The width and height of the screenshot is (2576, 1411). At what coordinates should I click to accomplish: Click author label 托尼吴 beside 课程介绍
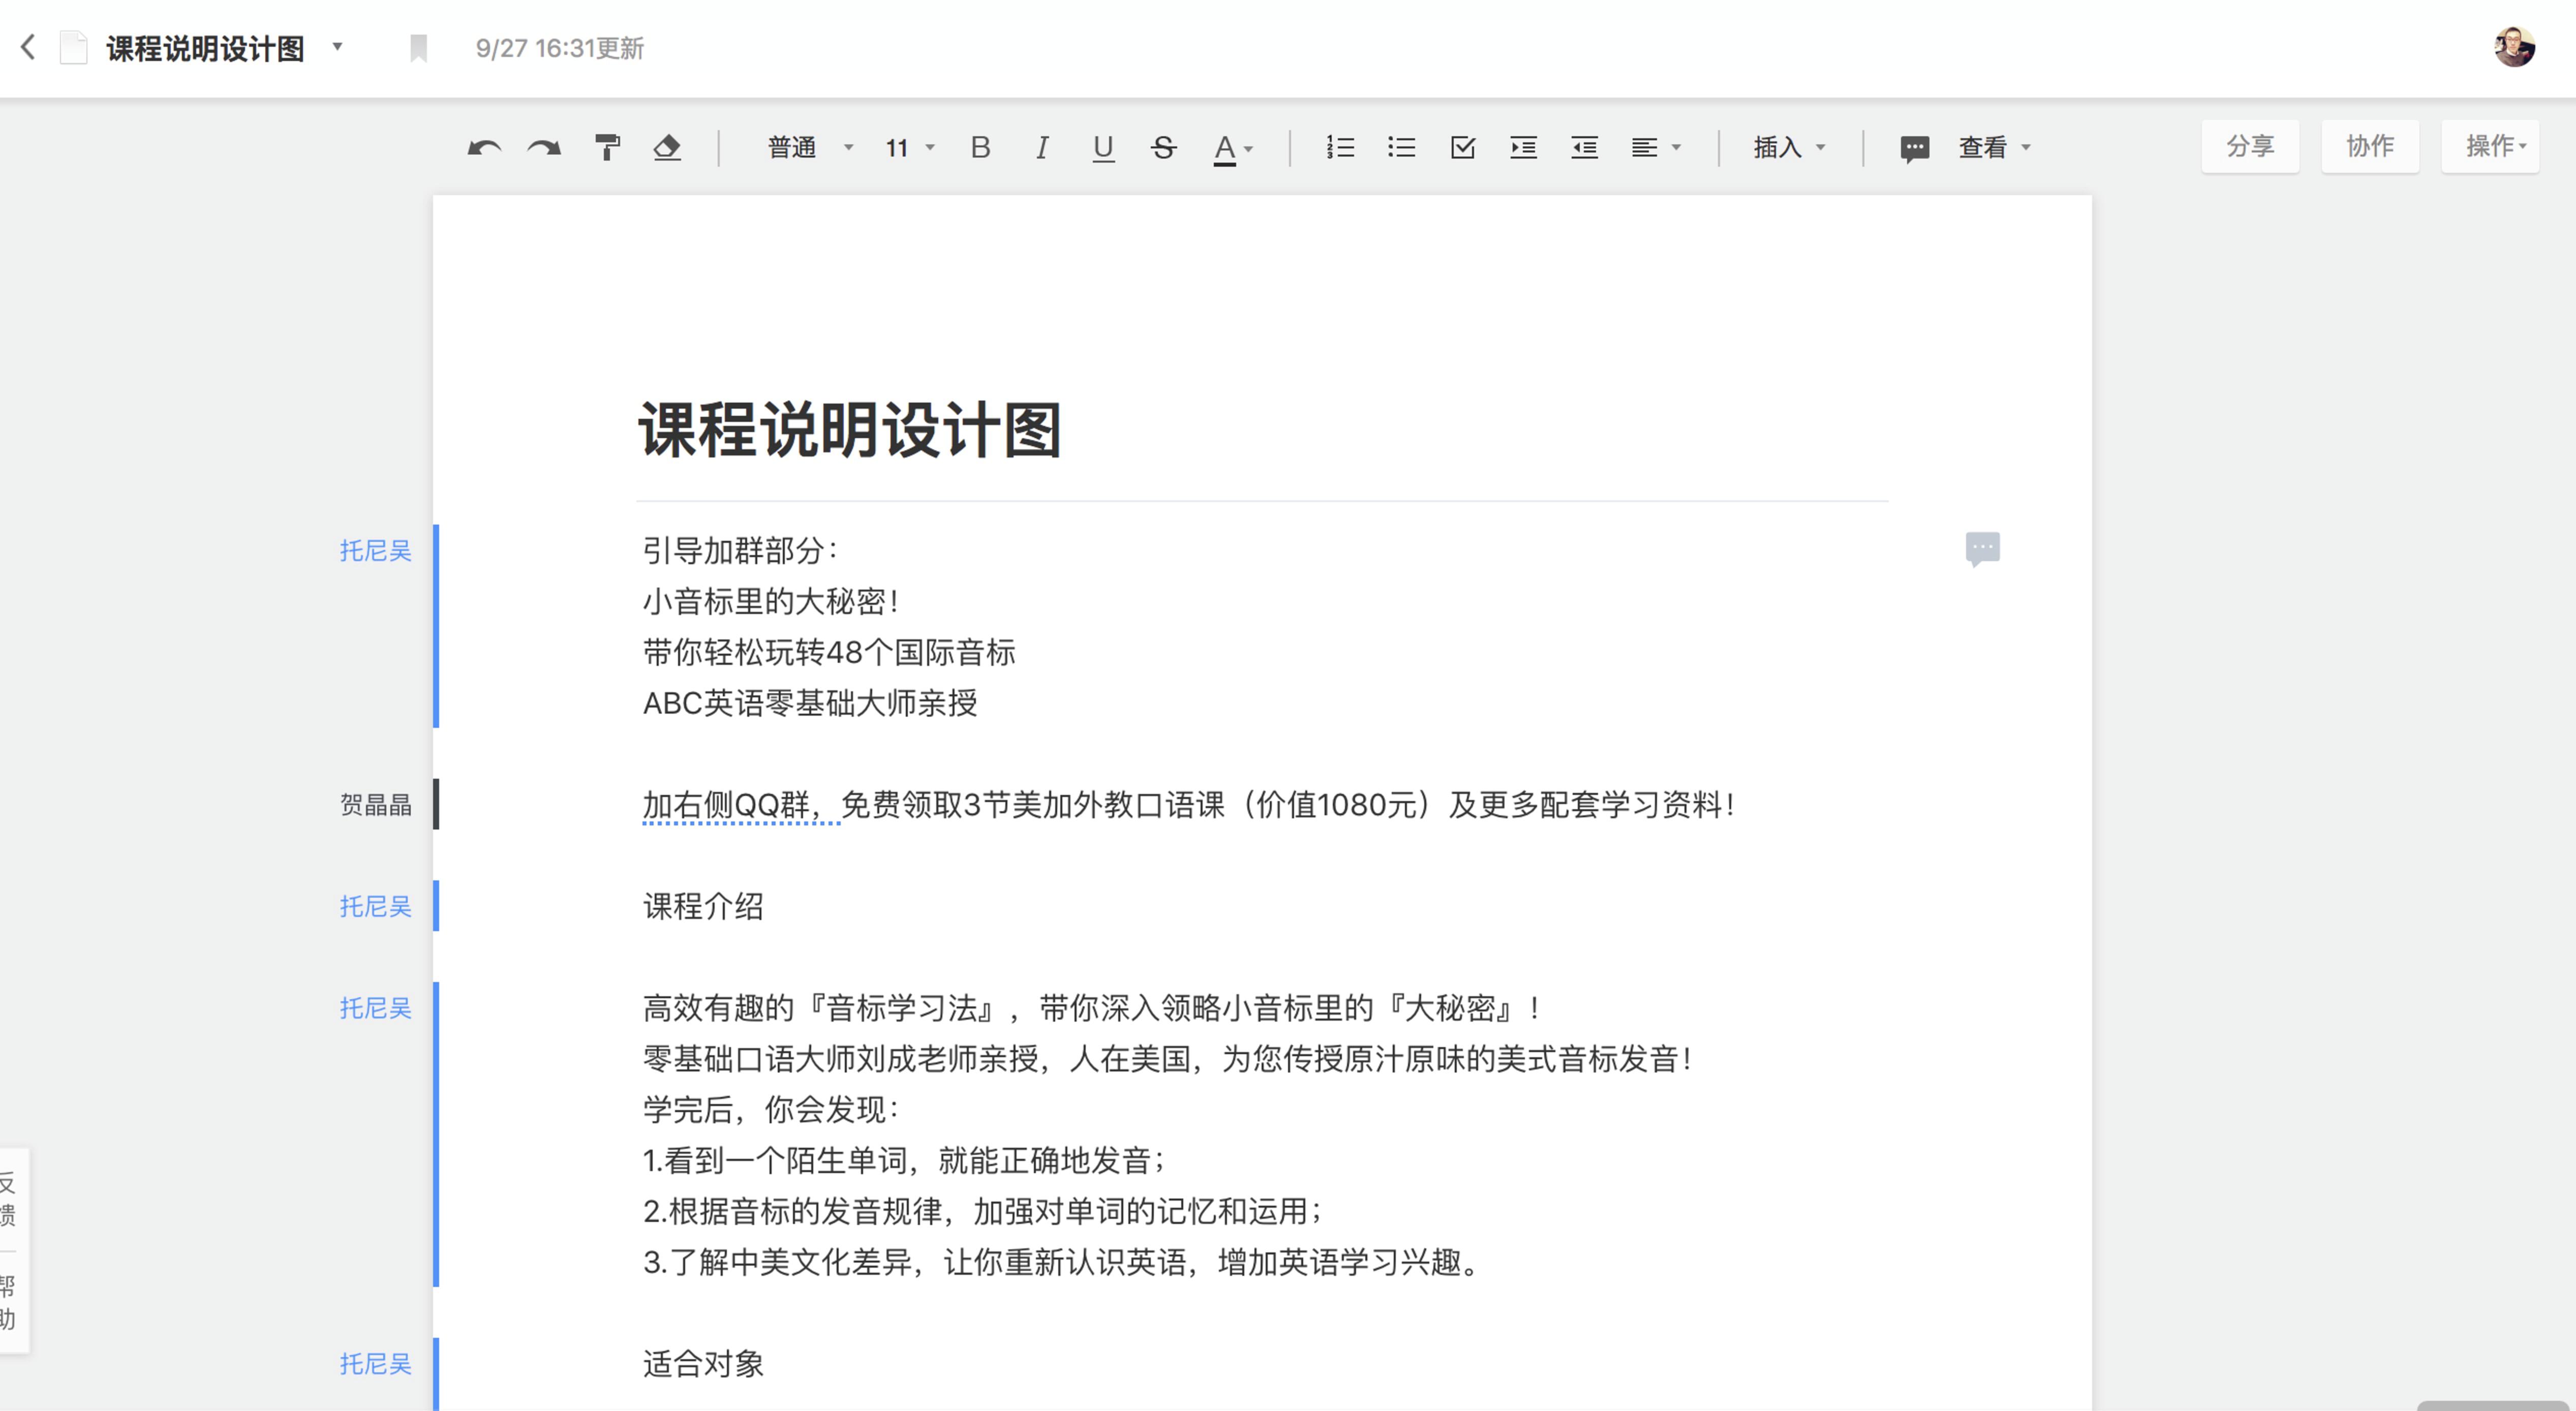(375, 907)
